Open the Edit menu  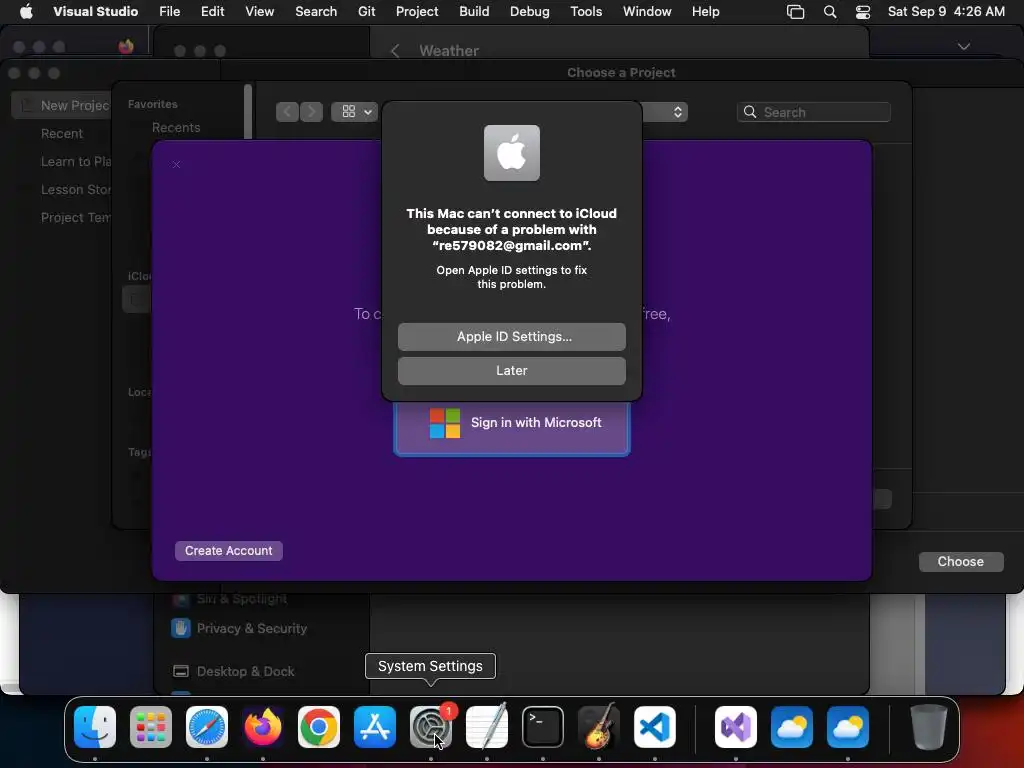(212, 11)
